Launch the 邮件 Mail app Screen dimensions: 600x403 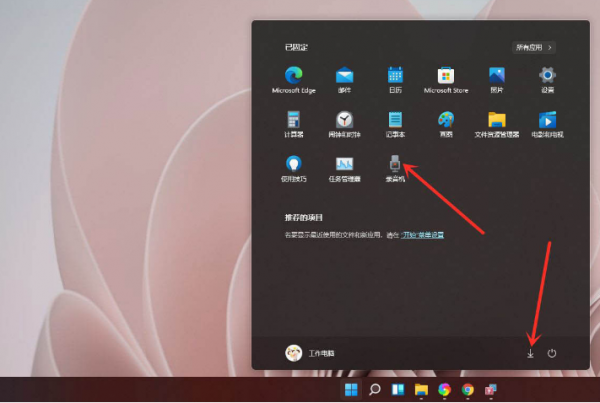(344, 80)
